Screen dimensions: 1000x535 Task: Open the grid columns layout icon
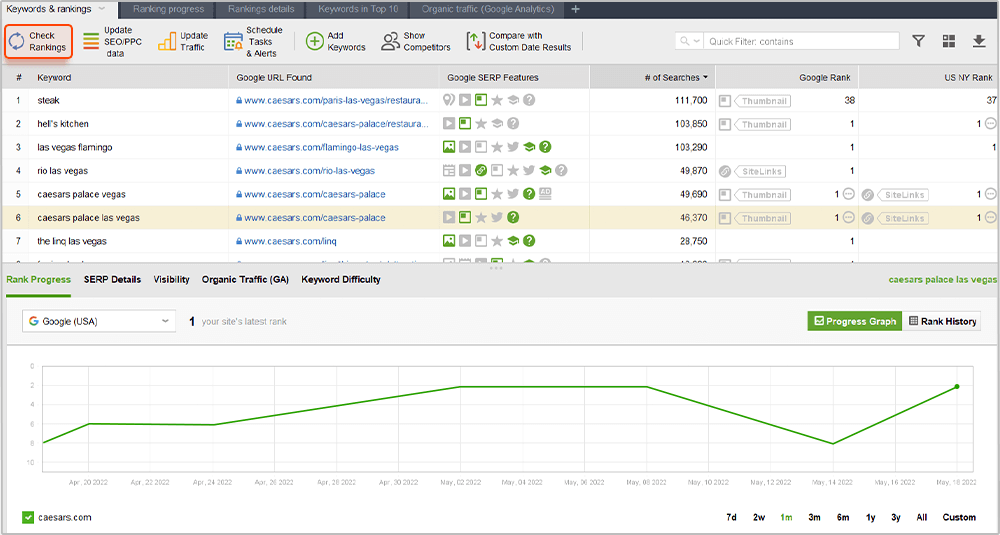(x=949, y=41)
